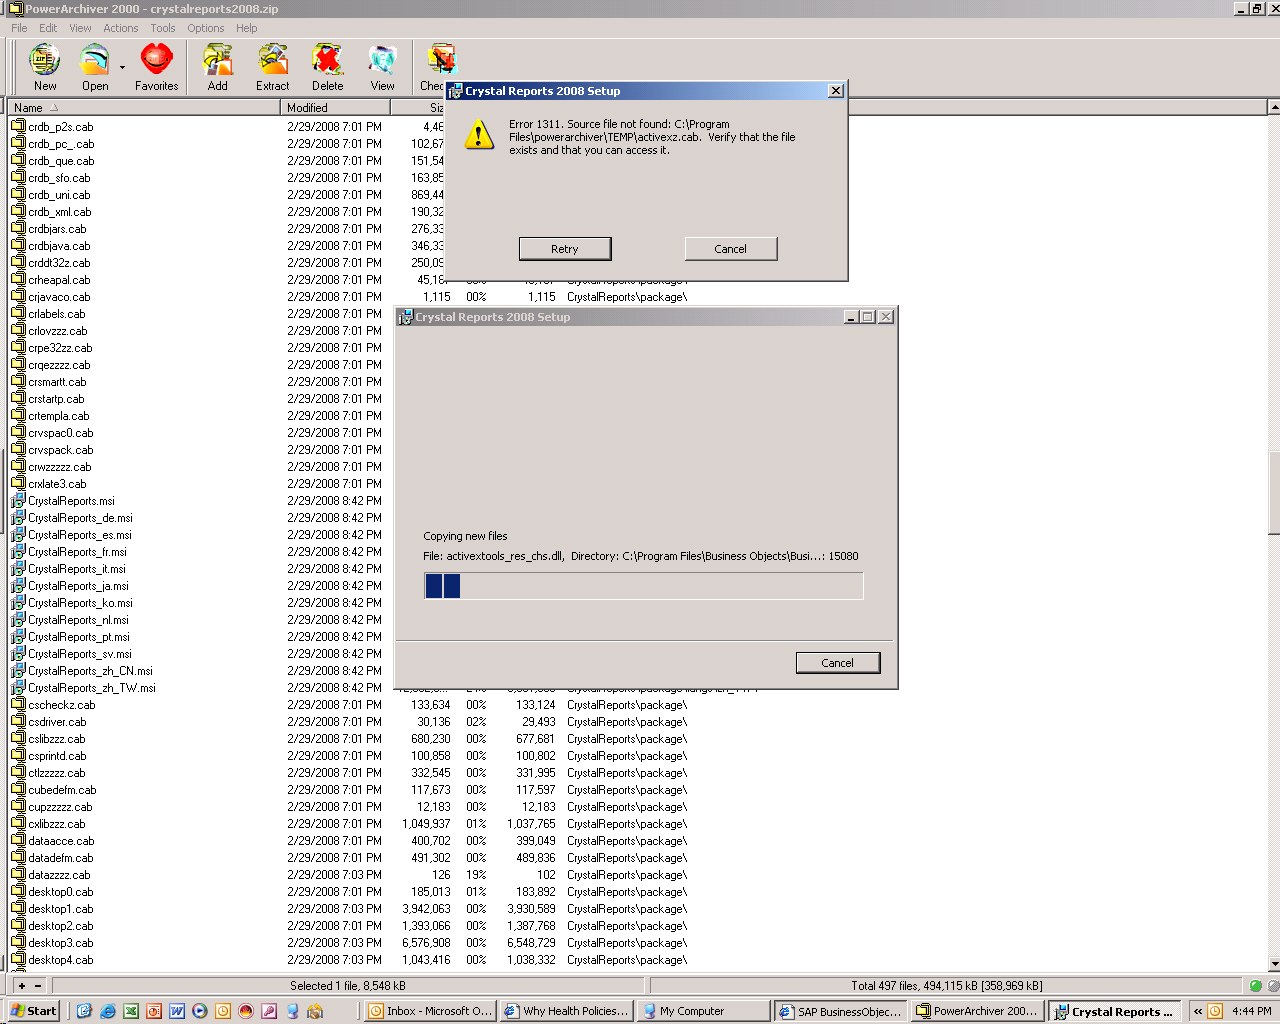Click the Total 497 files status text
The image size is (1280, 1024).
[x=946, y=986]
